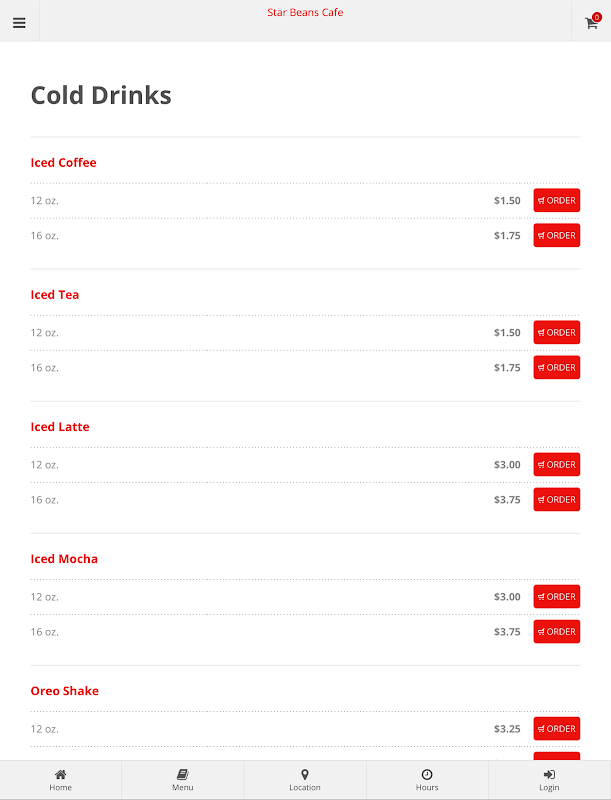611x800 pixels.
Task: Order the 12 oz. Iced Tea
Action: pyautogui.click(x=556, y=333)
